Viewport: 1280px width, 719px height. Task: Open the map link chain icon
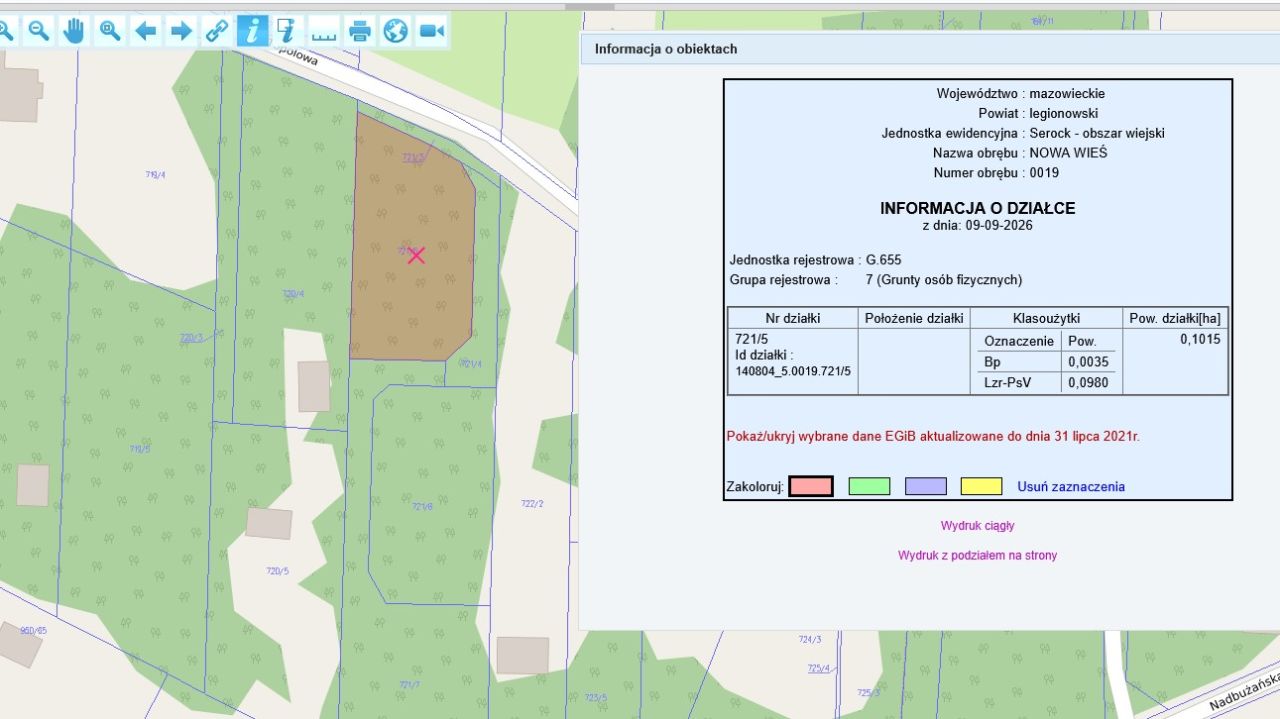coord(217,31)
